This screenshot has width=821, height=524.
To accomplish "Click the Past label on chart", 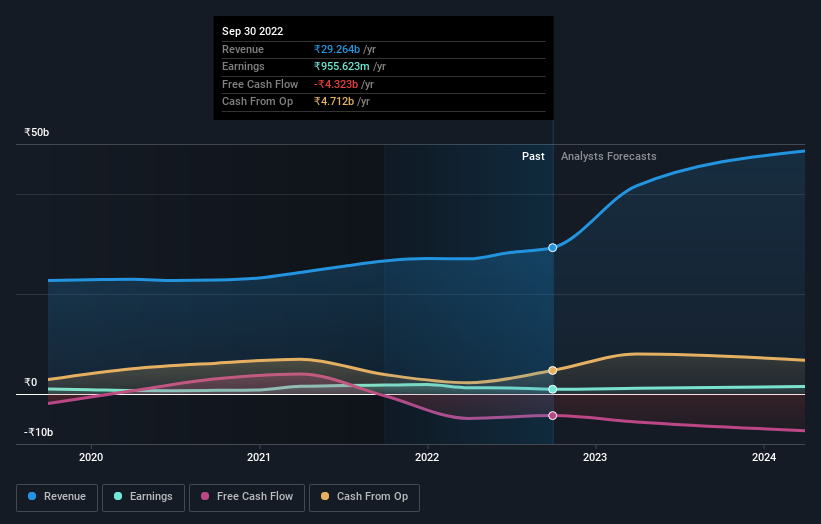I will click(533, 156).
